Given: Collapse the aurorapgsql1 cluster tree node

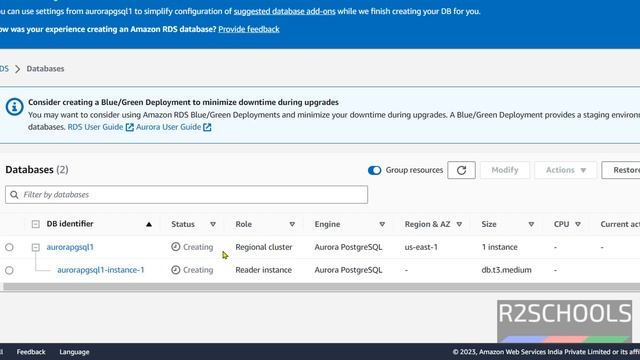Looking at the screenshot, I should pos(36,247).
